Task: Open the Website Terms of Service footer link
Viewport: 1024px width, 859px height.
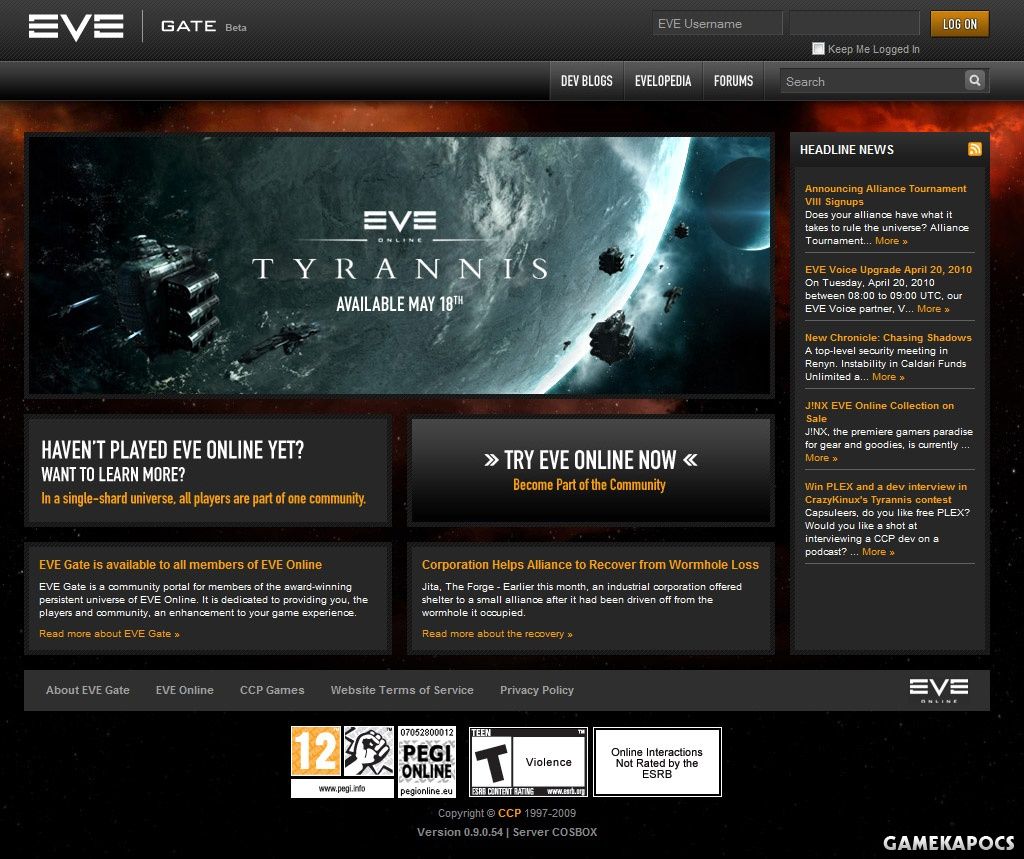Action: coord(402,690)
